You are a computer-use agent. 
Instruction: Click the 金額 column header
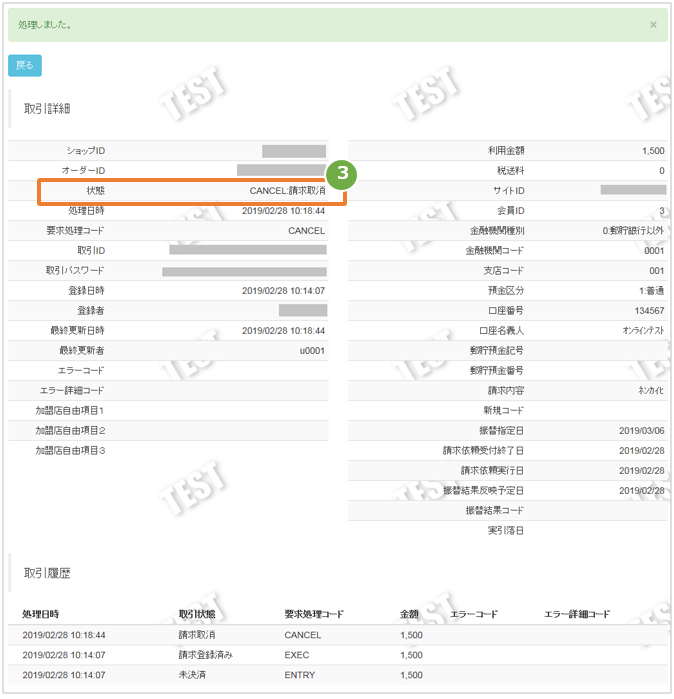(x=409, y=614)
